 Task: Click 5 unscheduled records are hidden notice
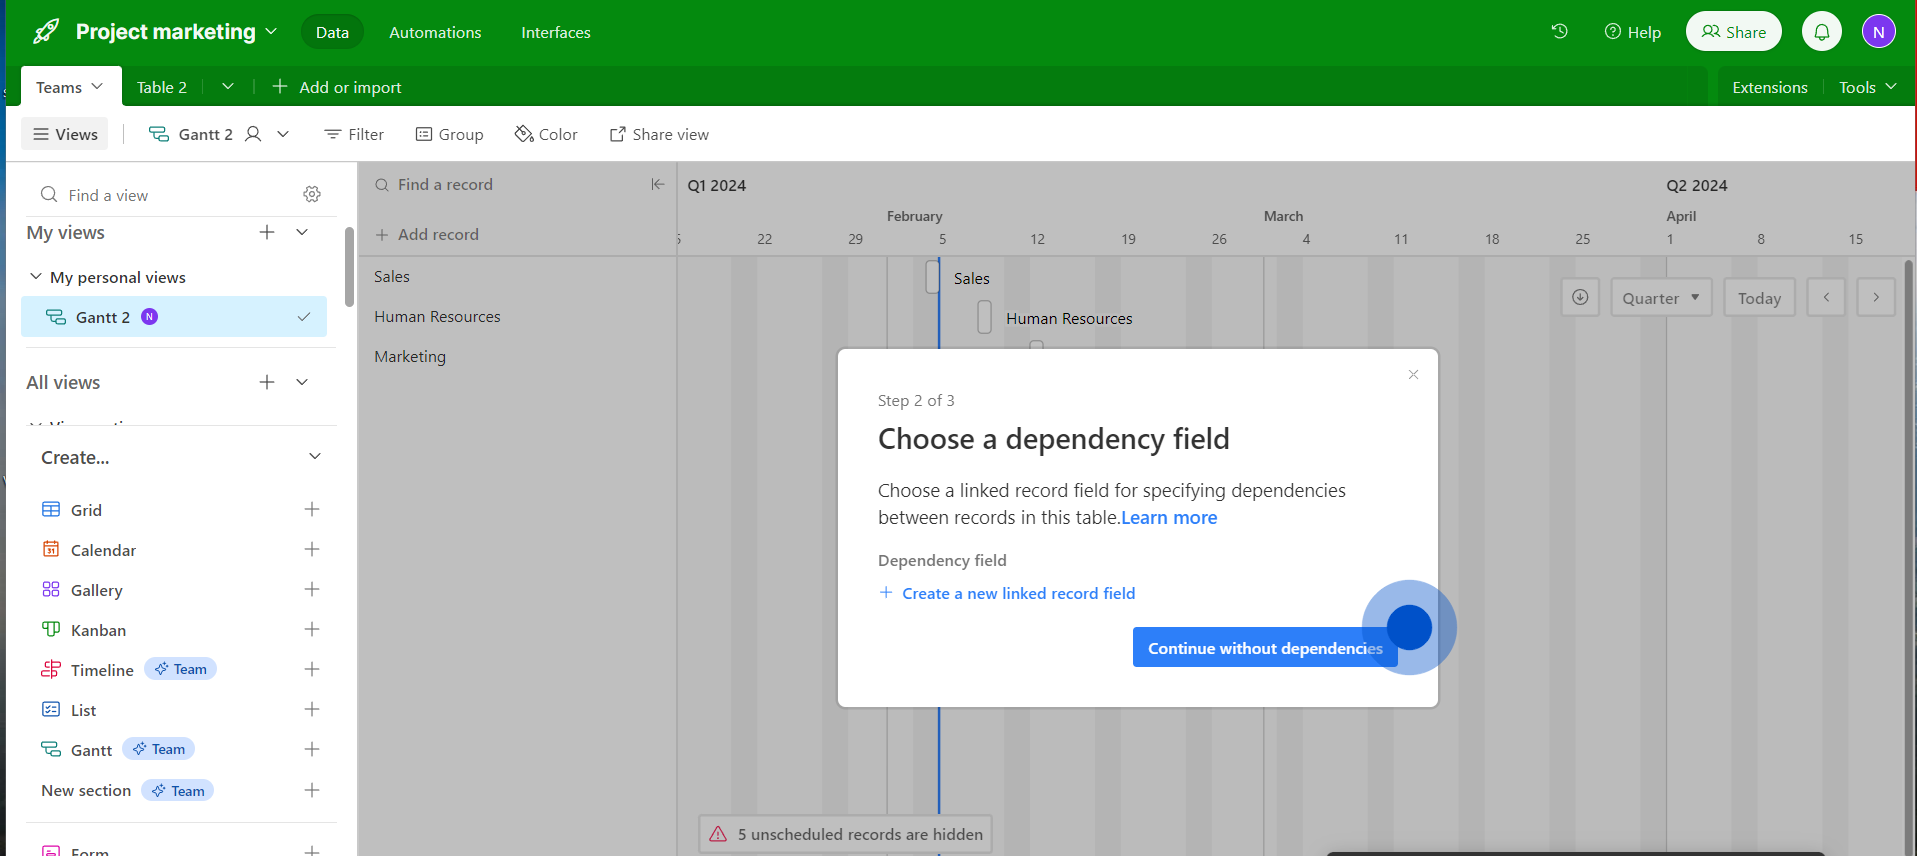[x=845, y=834]
